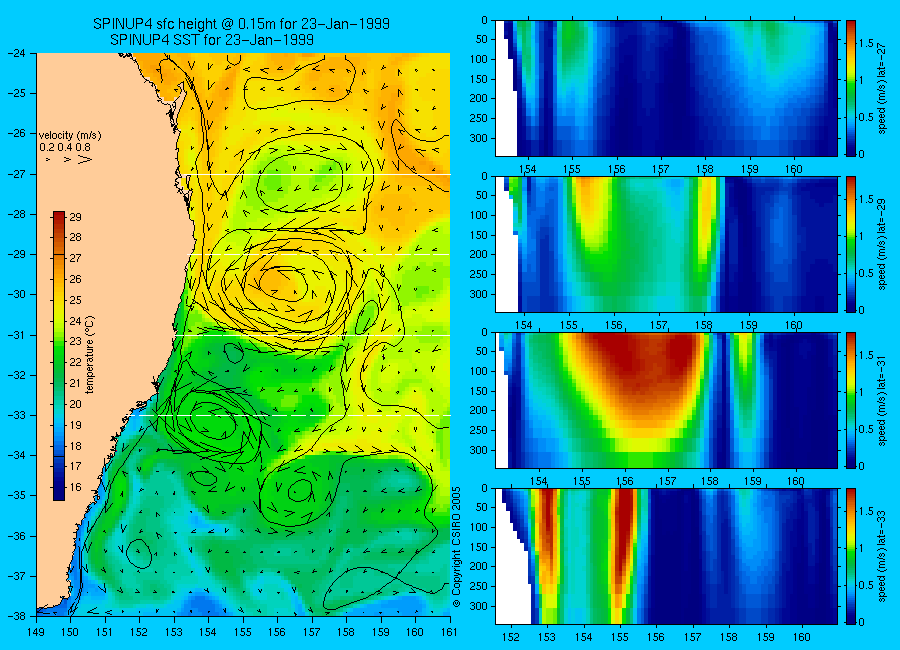Click the '0.2 0.4 0.8' velocity scale values
Viewport: 900px width, 650px height.
pyautogui.click(x=65, y=147)
